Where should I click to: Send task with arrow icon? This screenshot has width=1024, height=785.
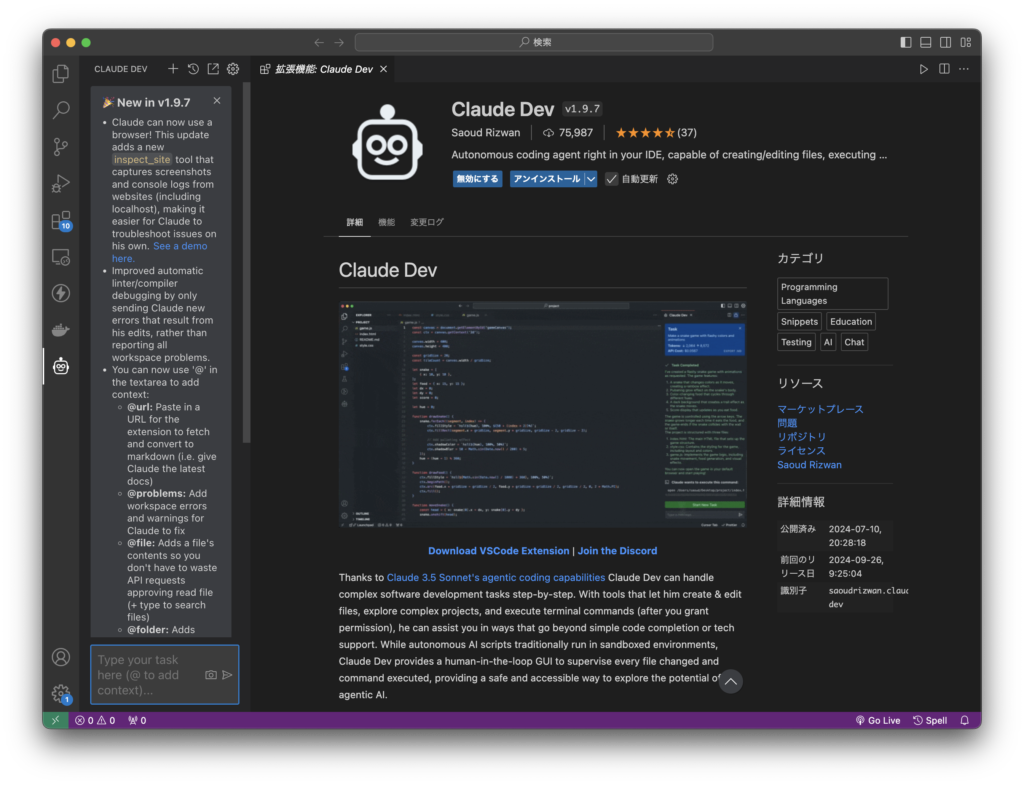227,675
